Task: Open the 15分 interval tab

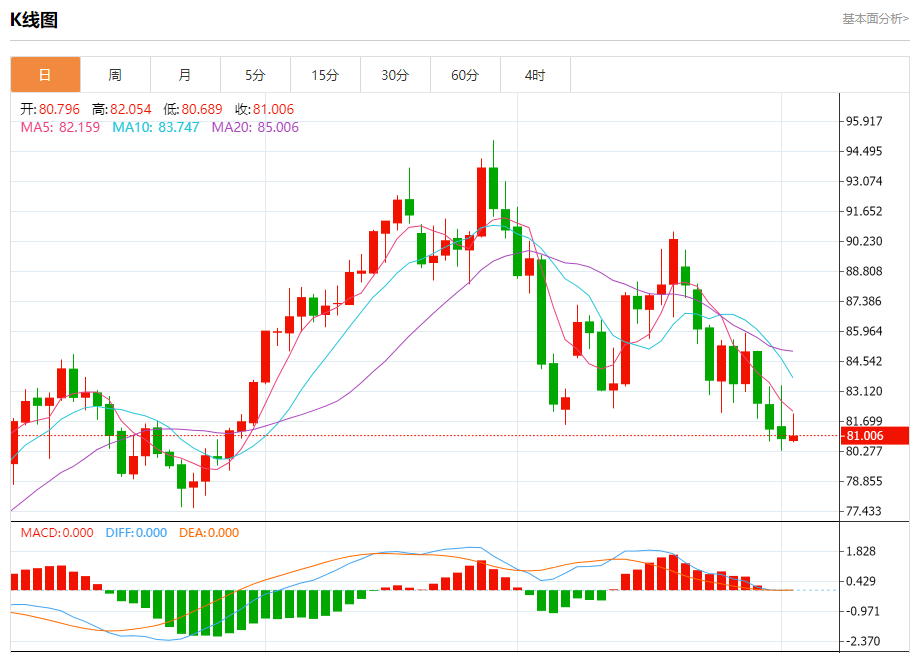Action: [x=326, y=75]
